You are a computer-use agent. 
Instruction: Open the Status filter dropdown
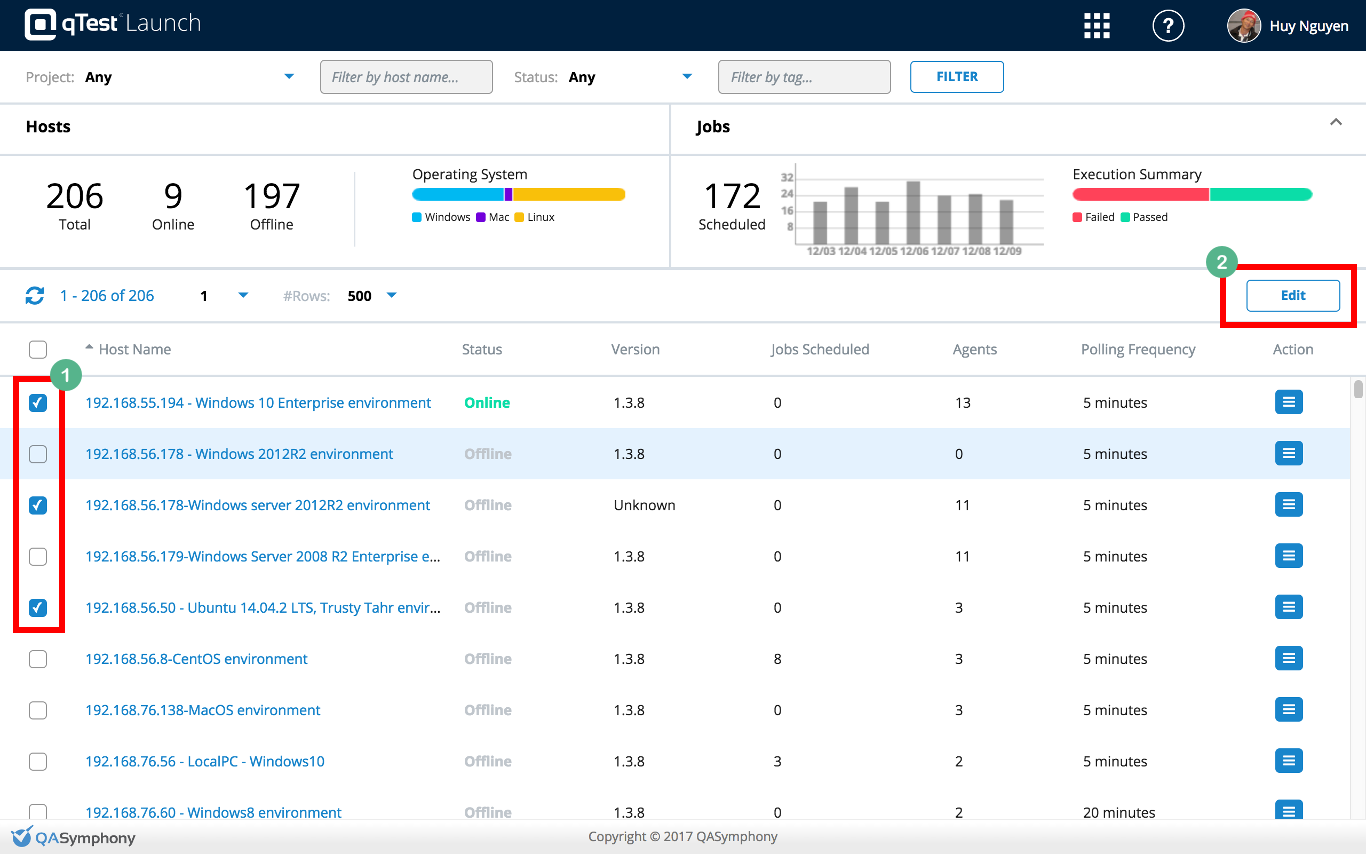[x=686, y=77]
